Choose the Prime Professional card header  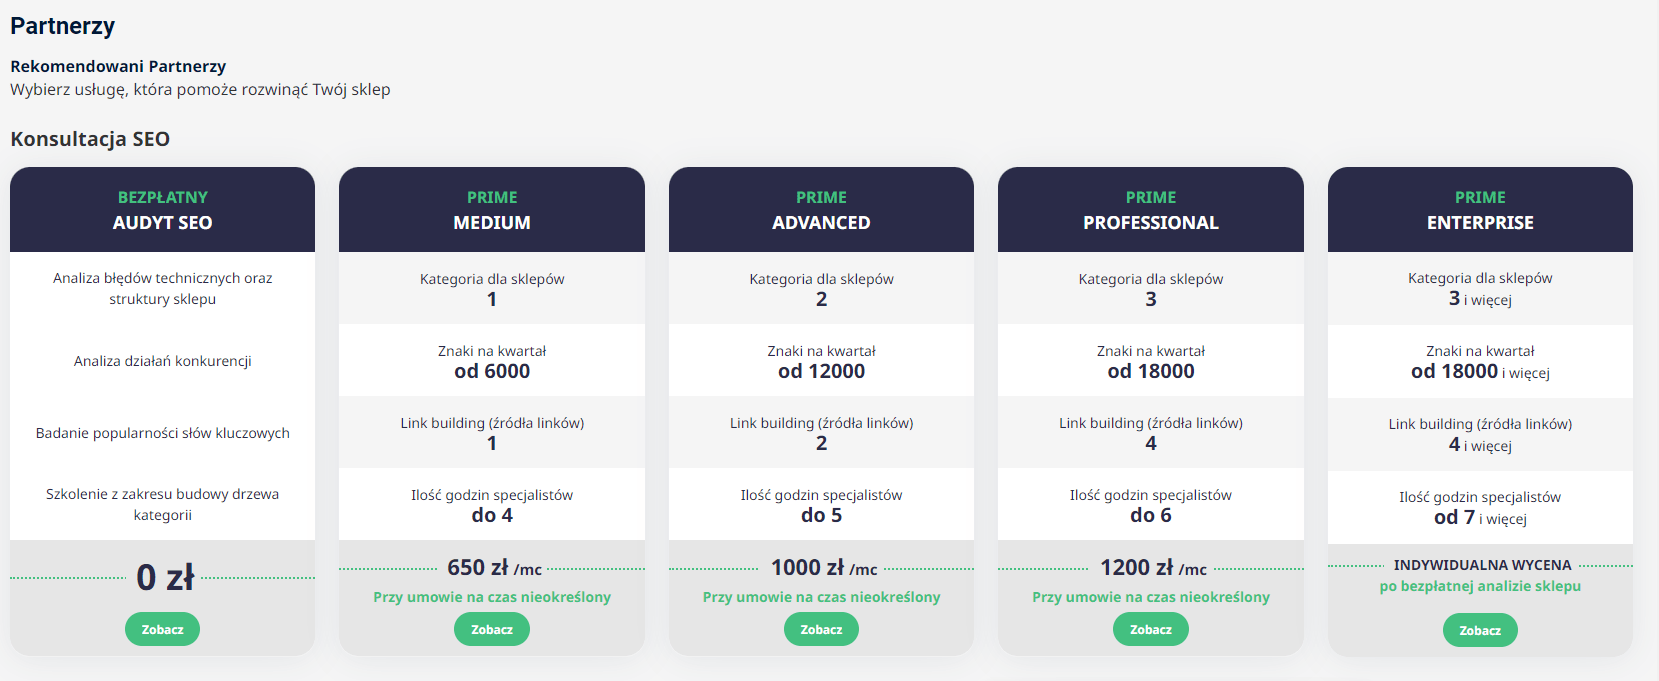click(1150, 210)
